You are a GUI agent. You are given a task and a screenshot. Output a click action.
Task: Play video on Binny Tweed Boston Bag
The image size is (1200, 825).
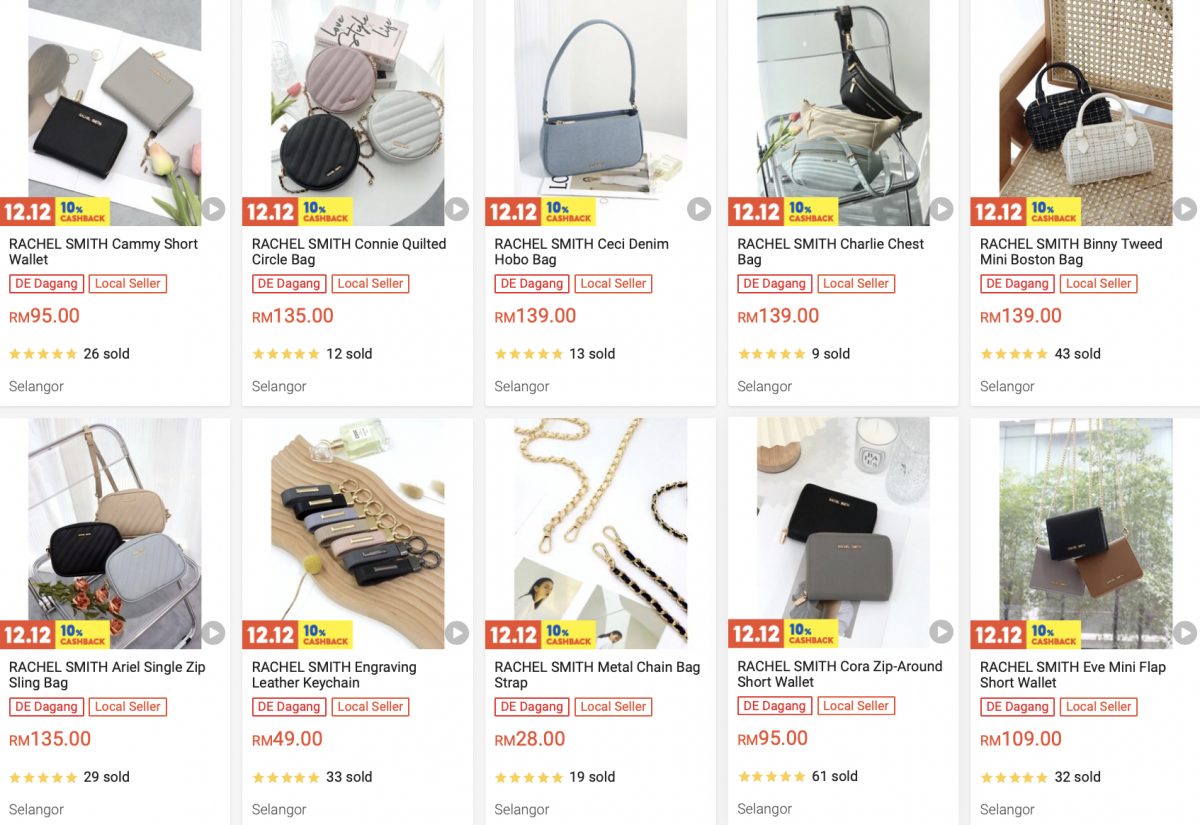pyautogui.click(x=1184, y=209)
